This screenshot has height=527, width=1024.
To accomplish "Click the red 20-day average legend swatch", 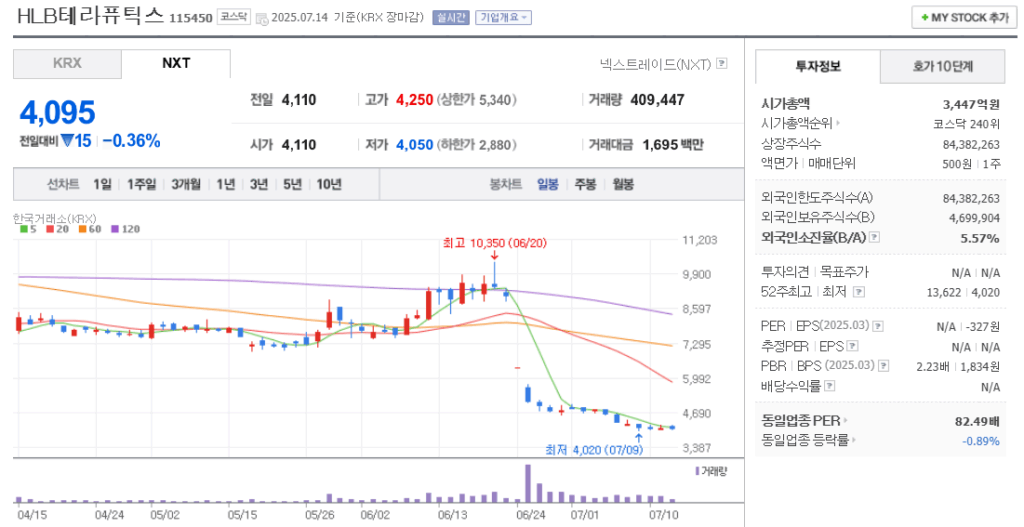I will tap(50, 229).
